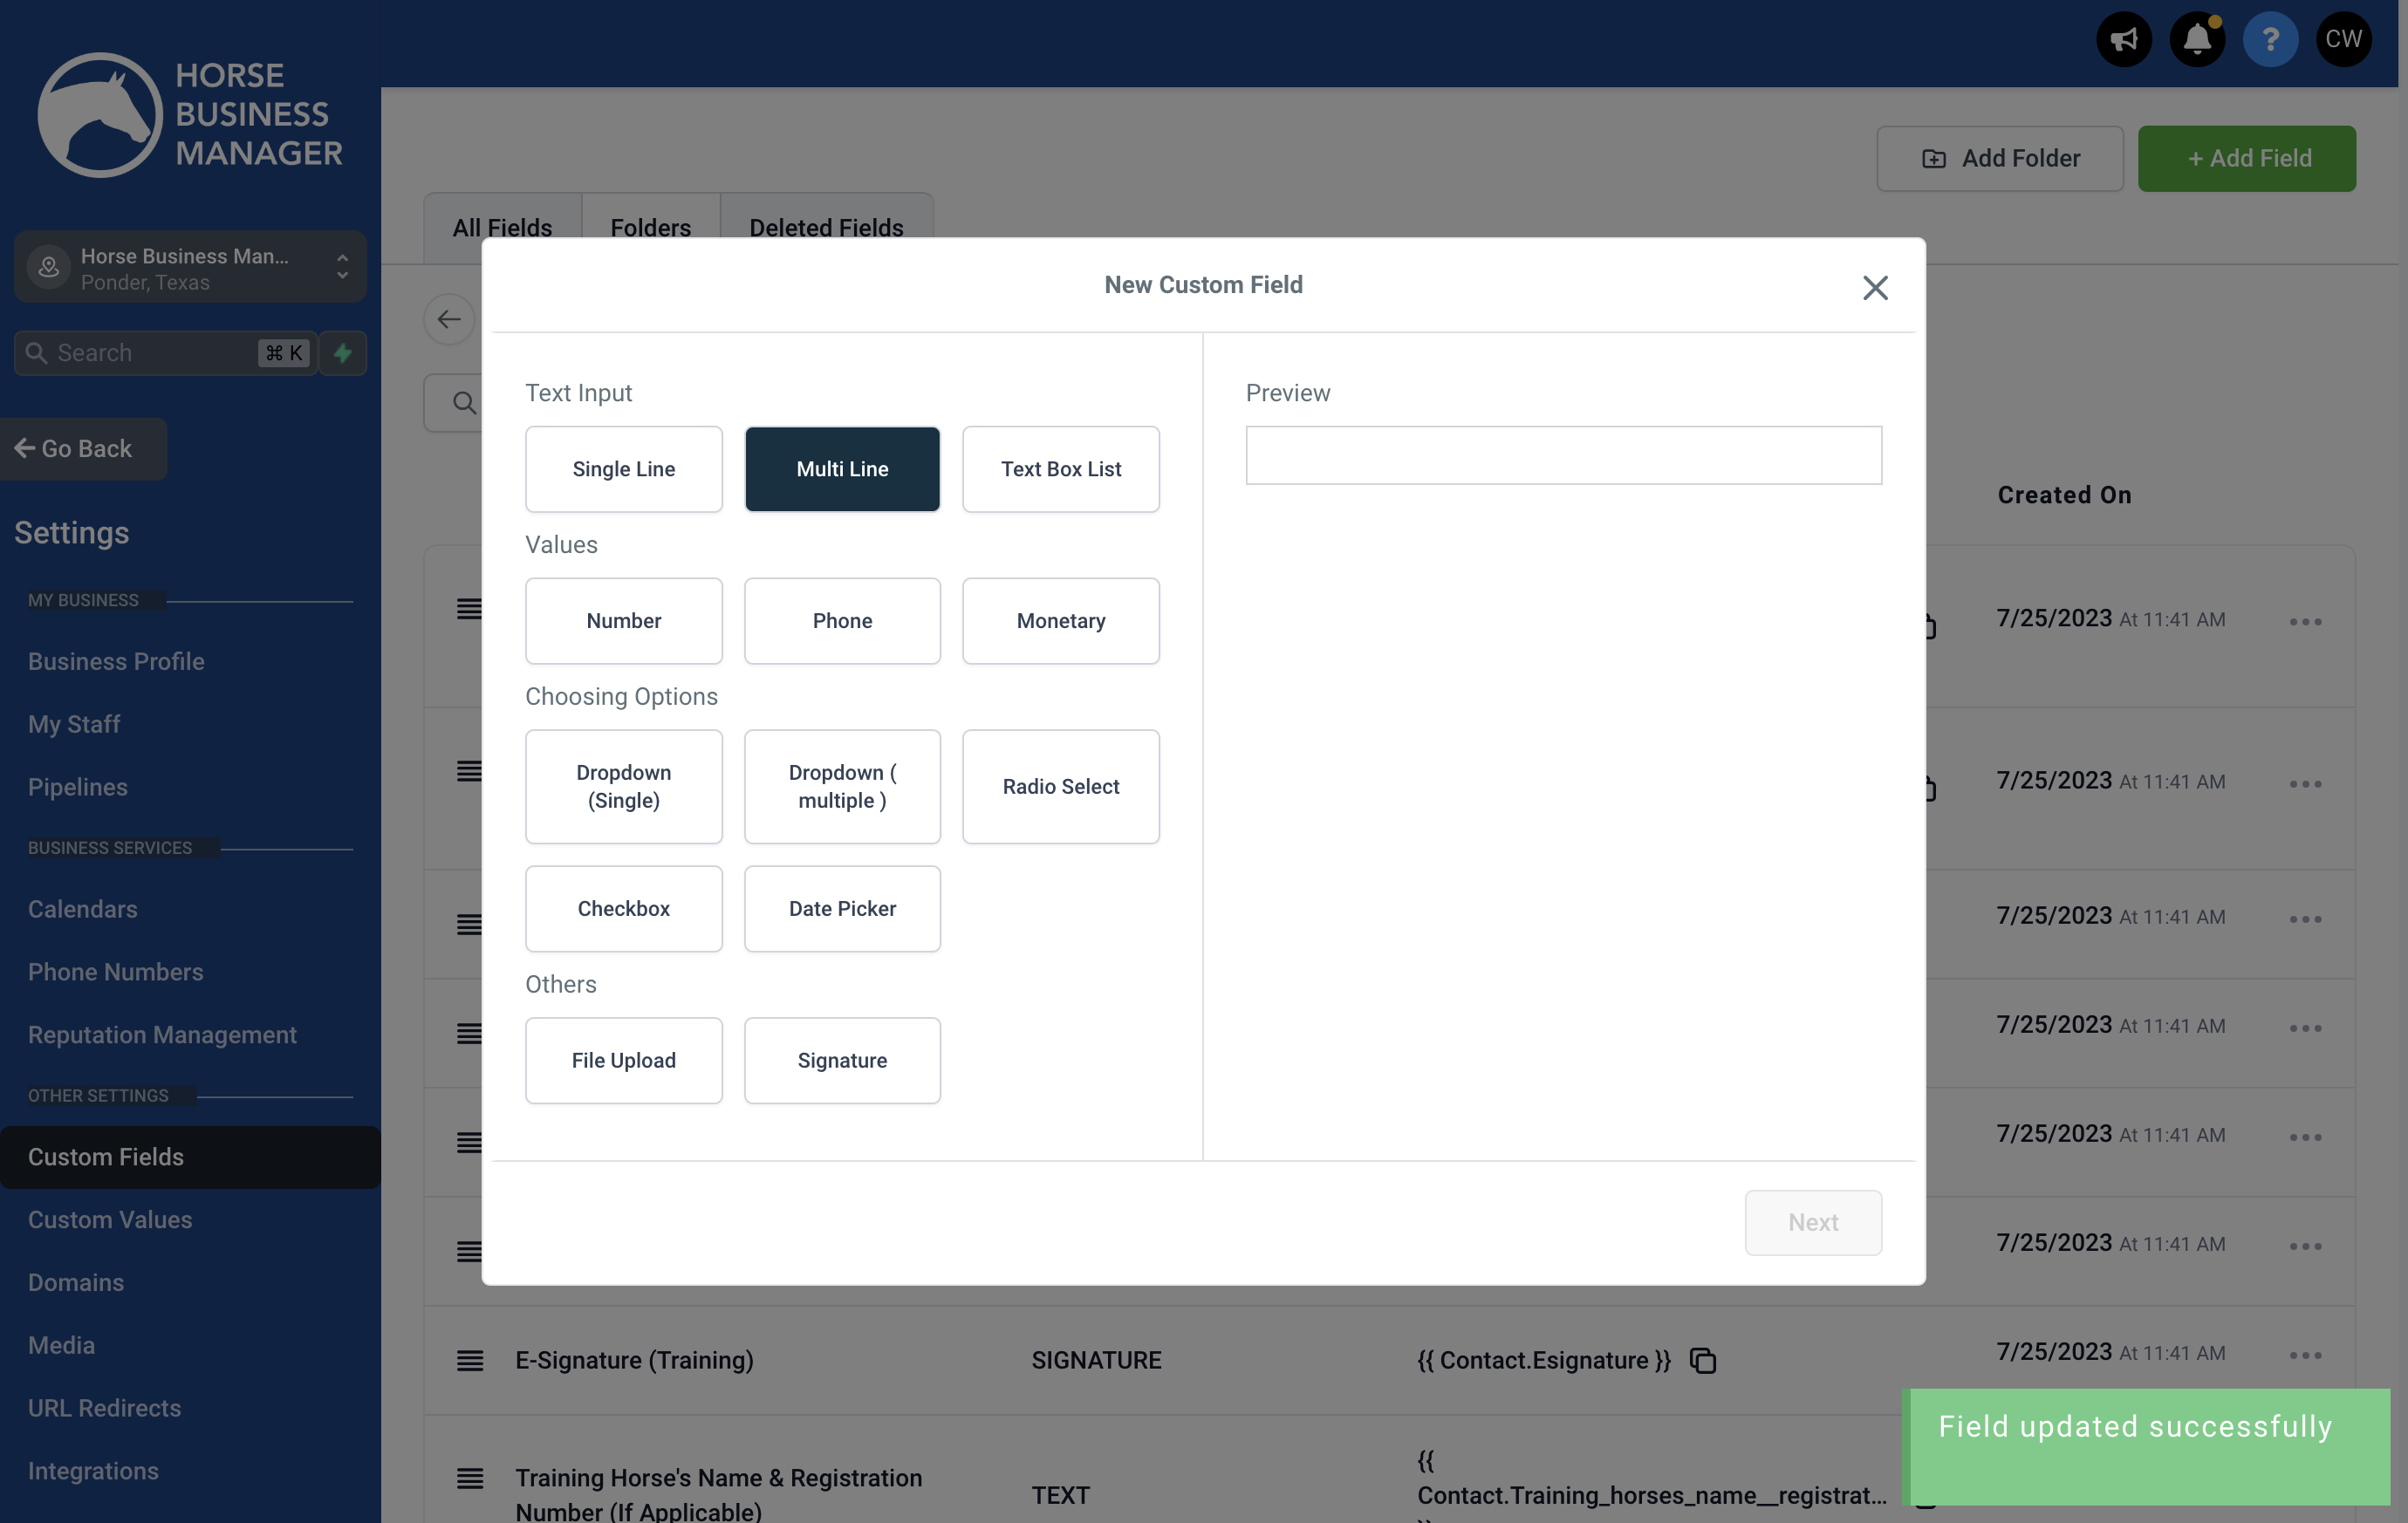2408x1523 pixels.
Task: Open the help question mark icon
Action: coord(2270,39)
